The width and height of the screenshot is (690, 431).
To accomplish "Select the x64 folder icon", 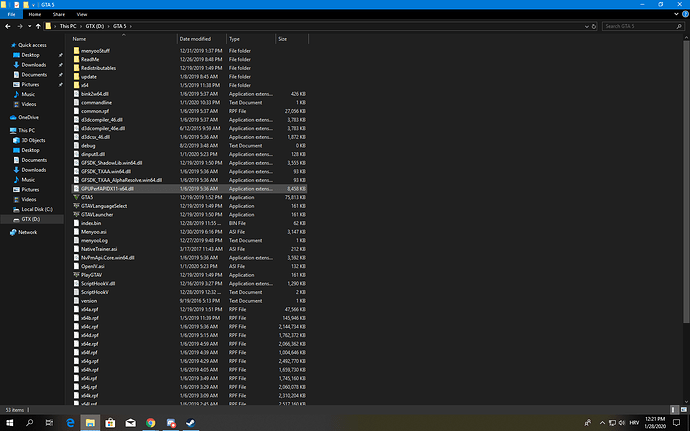I will [77, 85].
